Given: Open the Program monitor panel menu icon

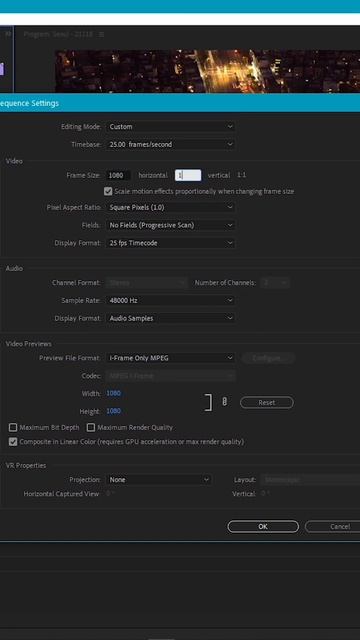Looking at the screenshot, I should pyautogui.click(x=102, y=35).
